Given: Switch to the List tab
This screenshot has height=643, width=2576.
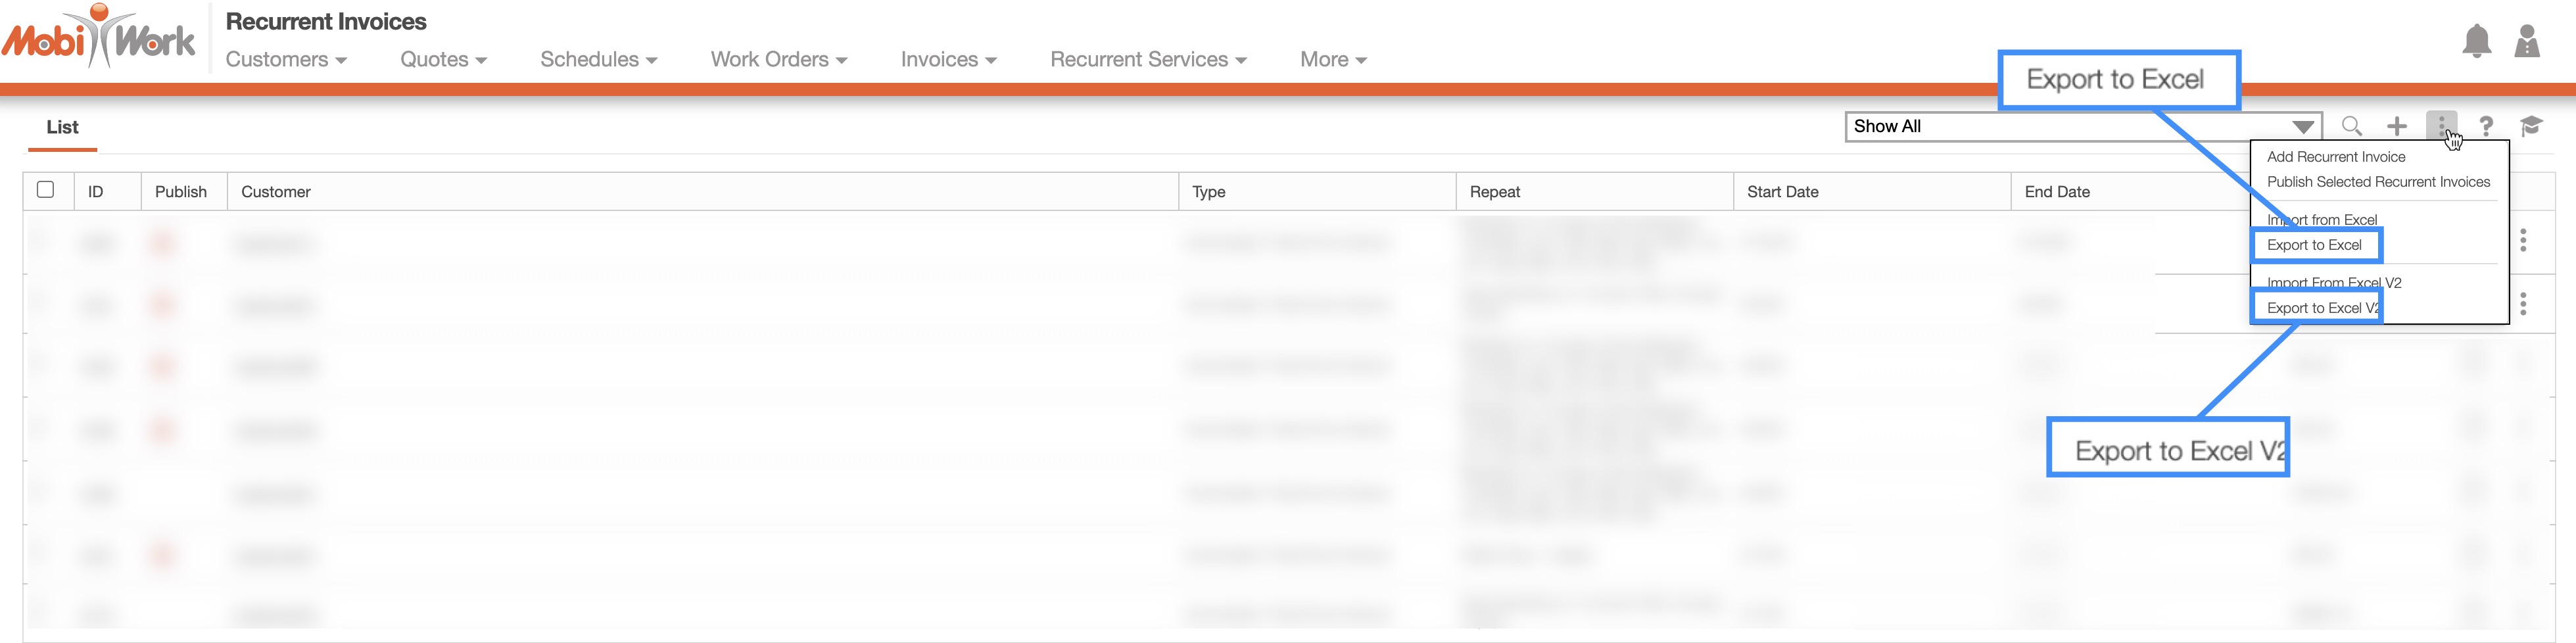Looking at the screenshot, I should point(62,127).
